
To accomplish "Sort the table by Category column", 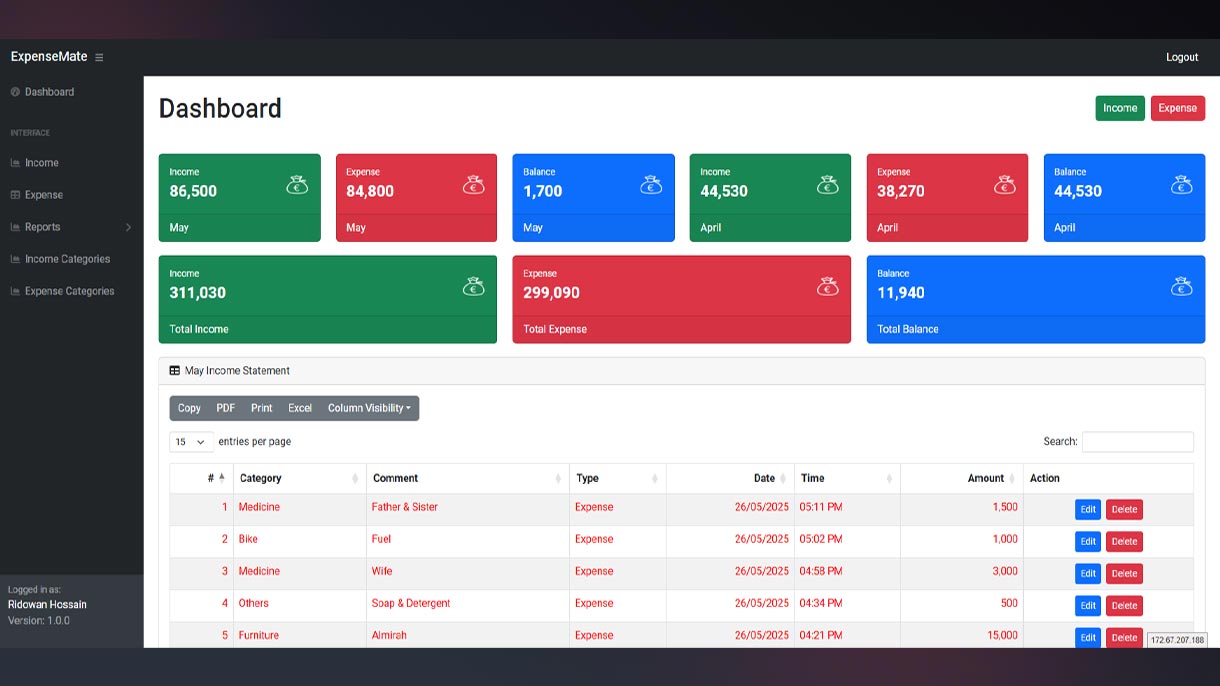I will tap(299, 479).
